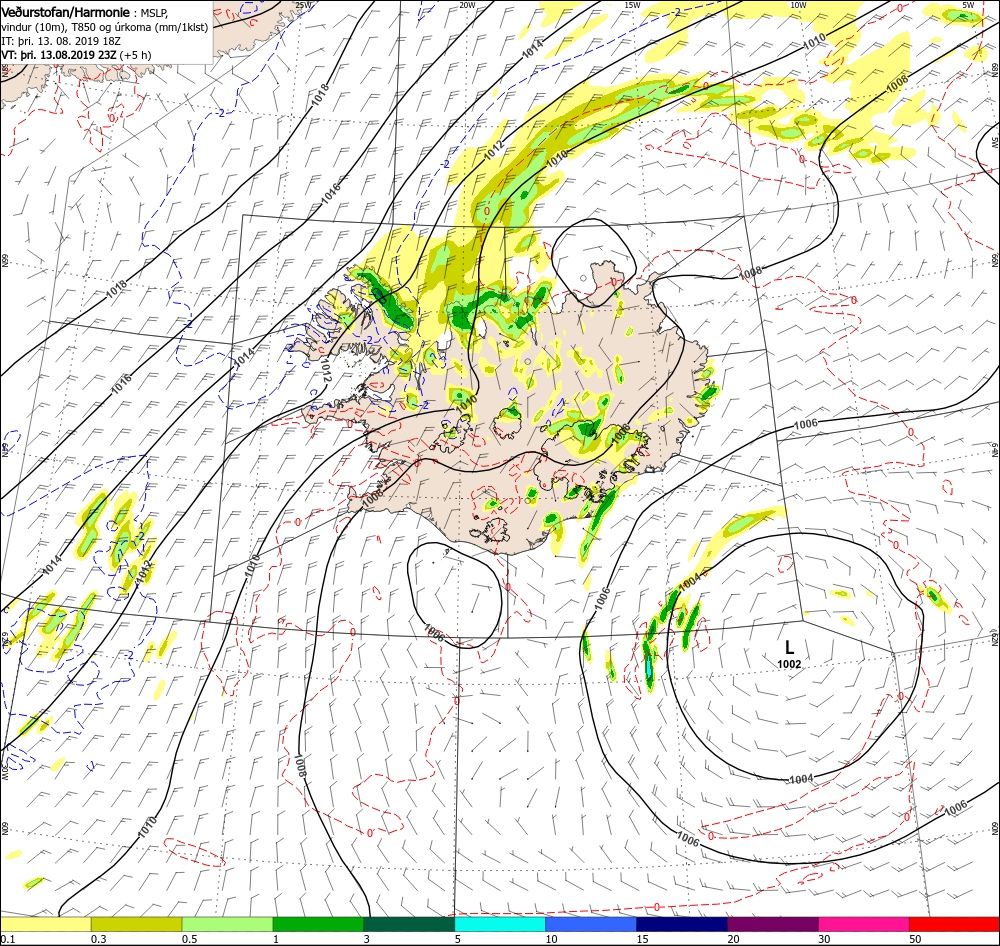Click the '10W' longitude label
1000x946 pixels.
coord(798,5)
